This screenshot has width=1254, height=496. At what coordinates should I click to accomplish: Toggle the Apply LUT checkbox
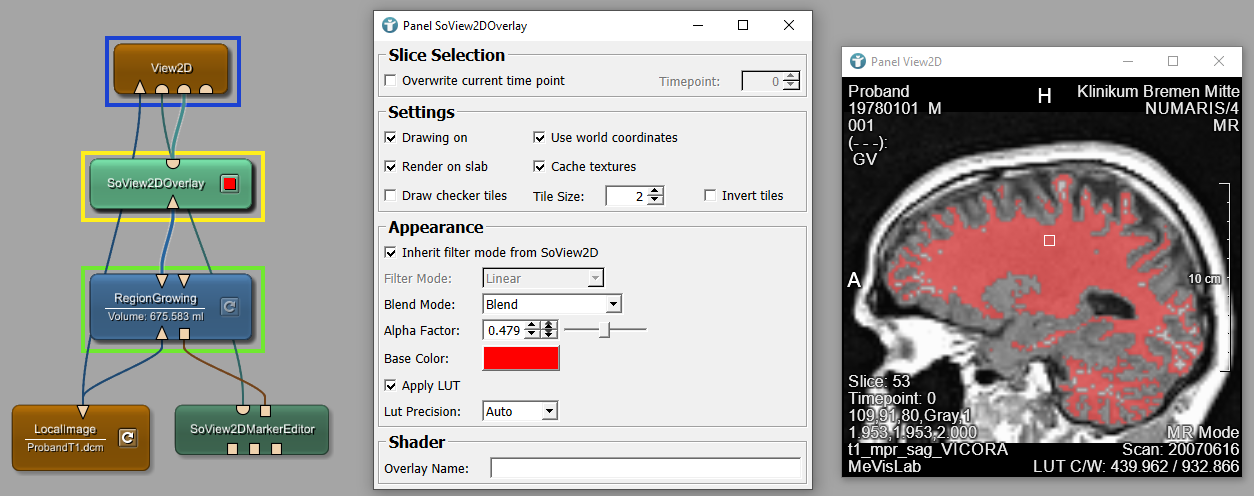[x=391, y=386]
